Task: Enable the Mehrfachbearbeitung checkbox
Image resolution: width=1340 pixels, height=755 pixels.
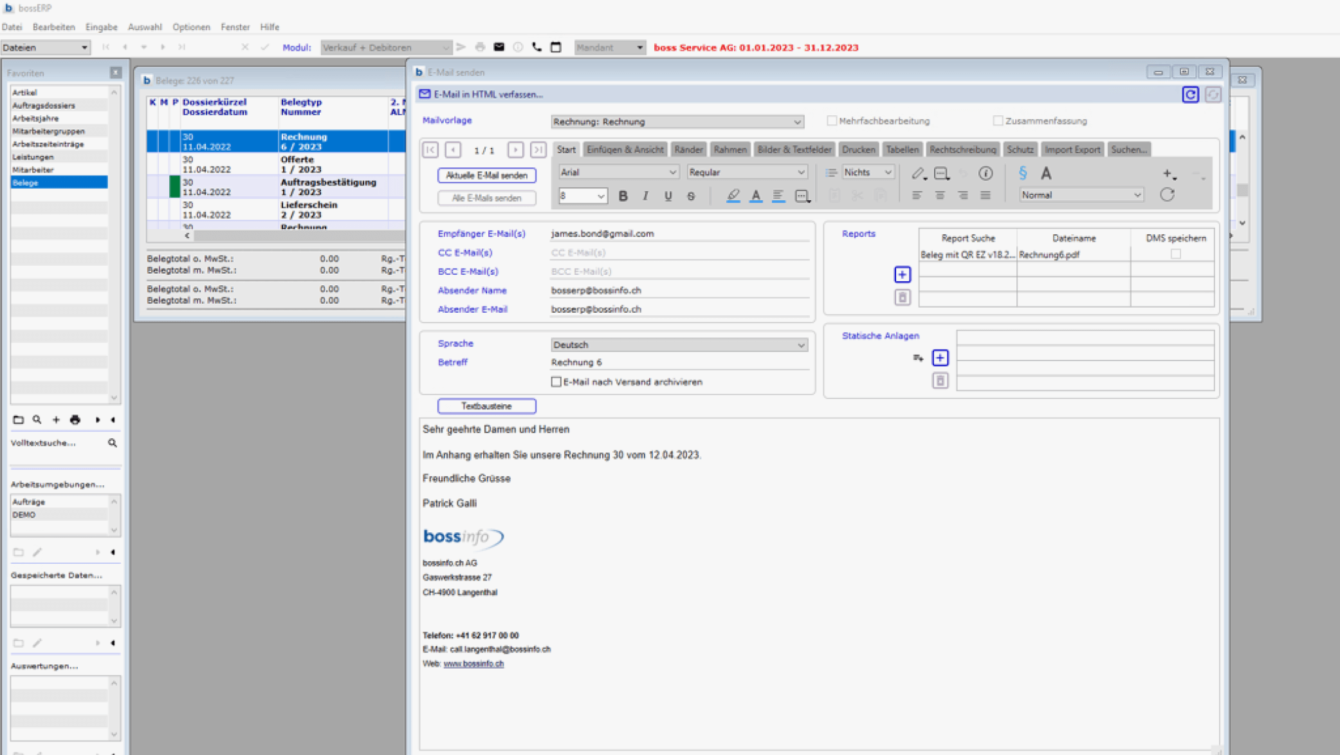Action: (x=831, y=120)
